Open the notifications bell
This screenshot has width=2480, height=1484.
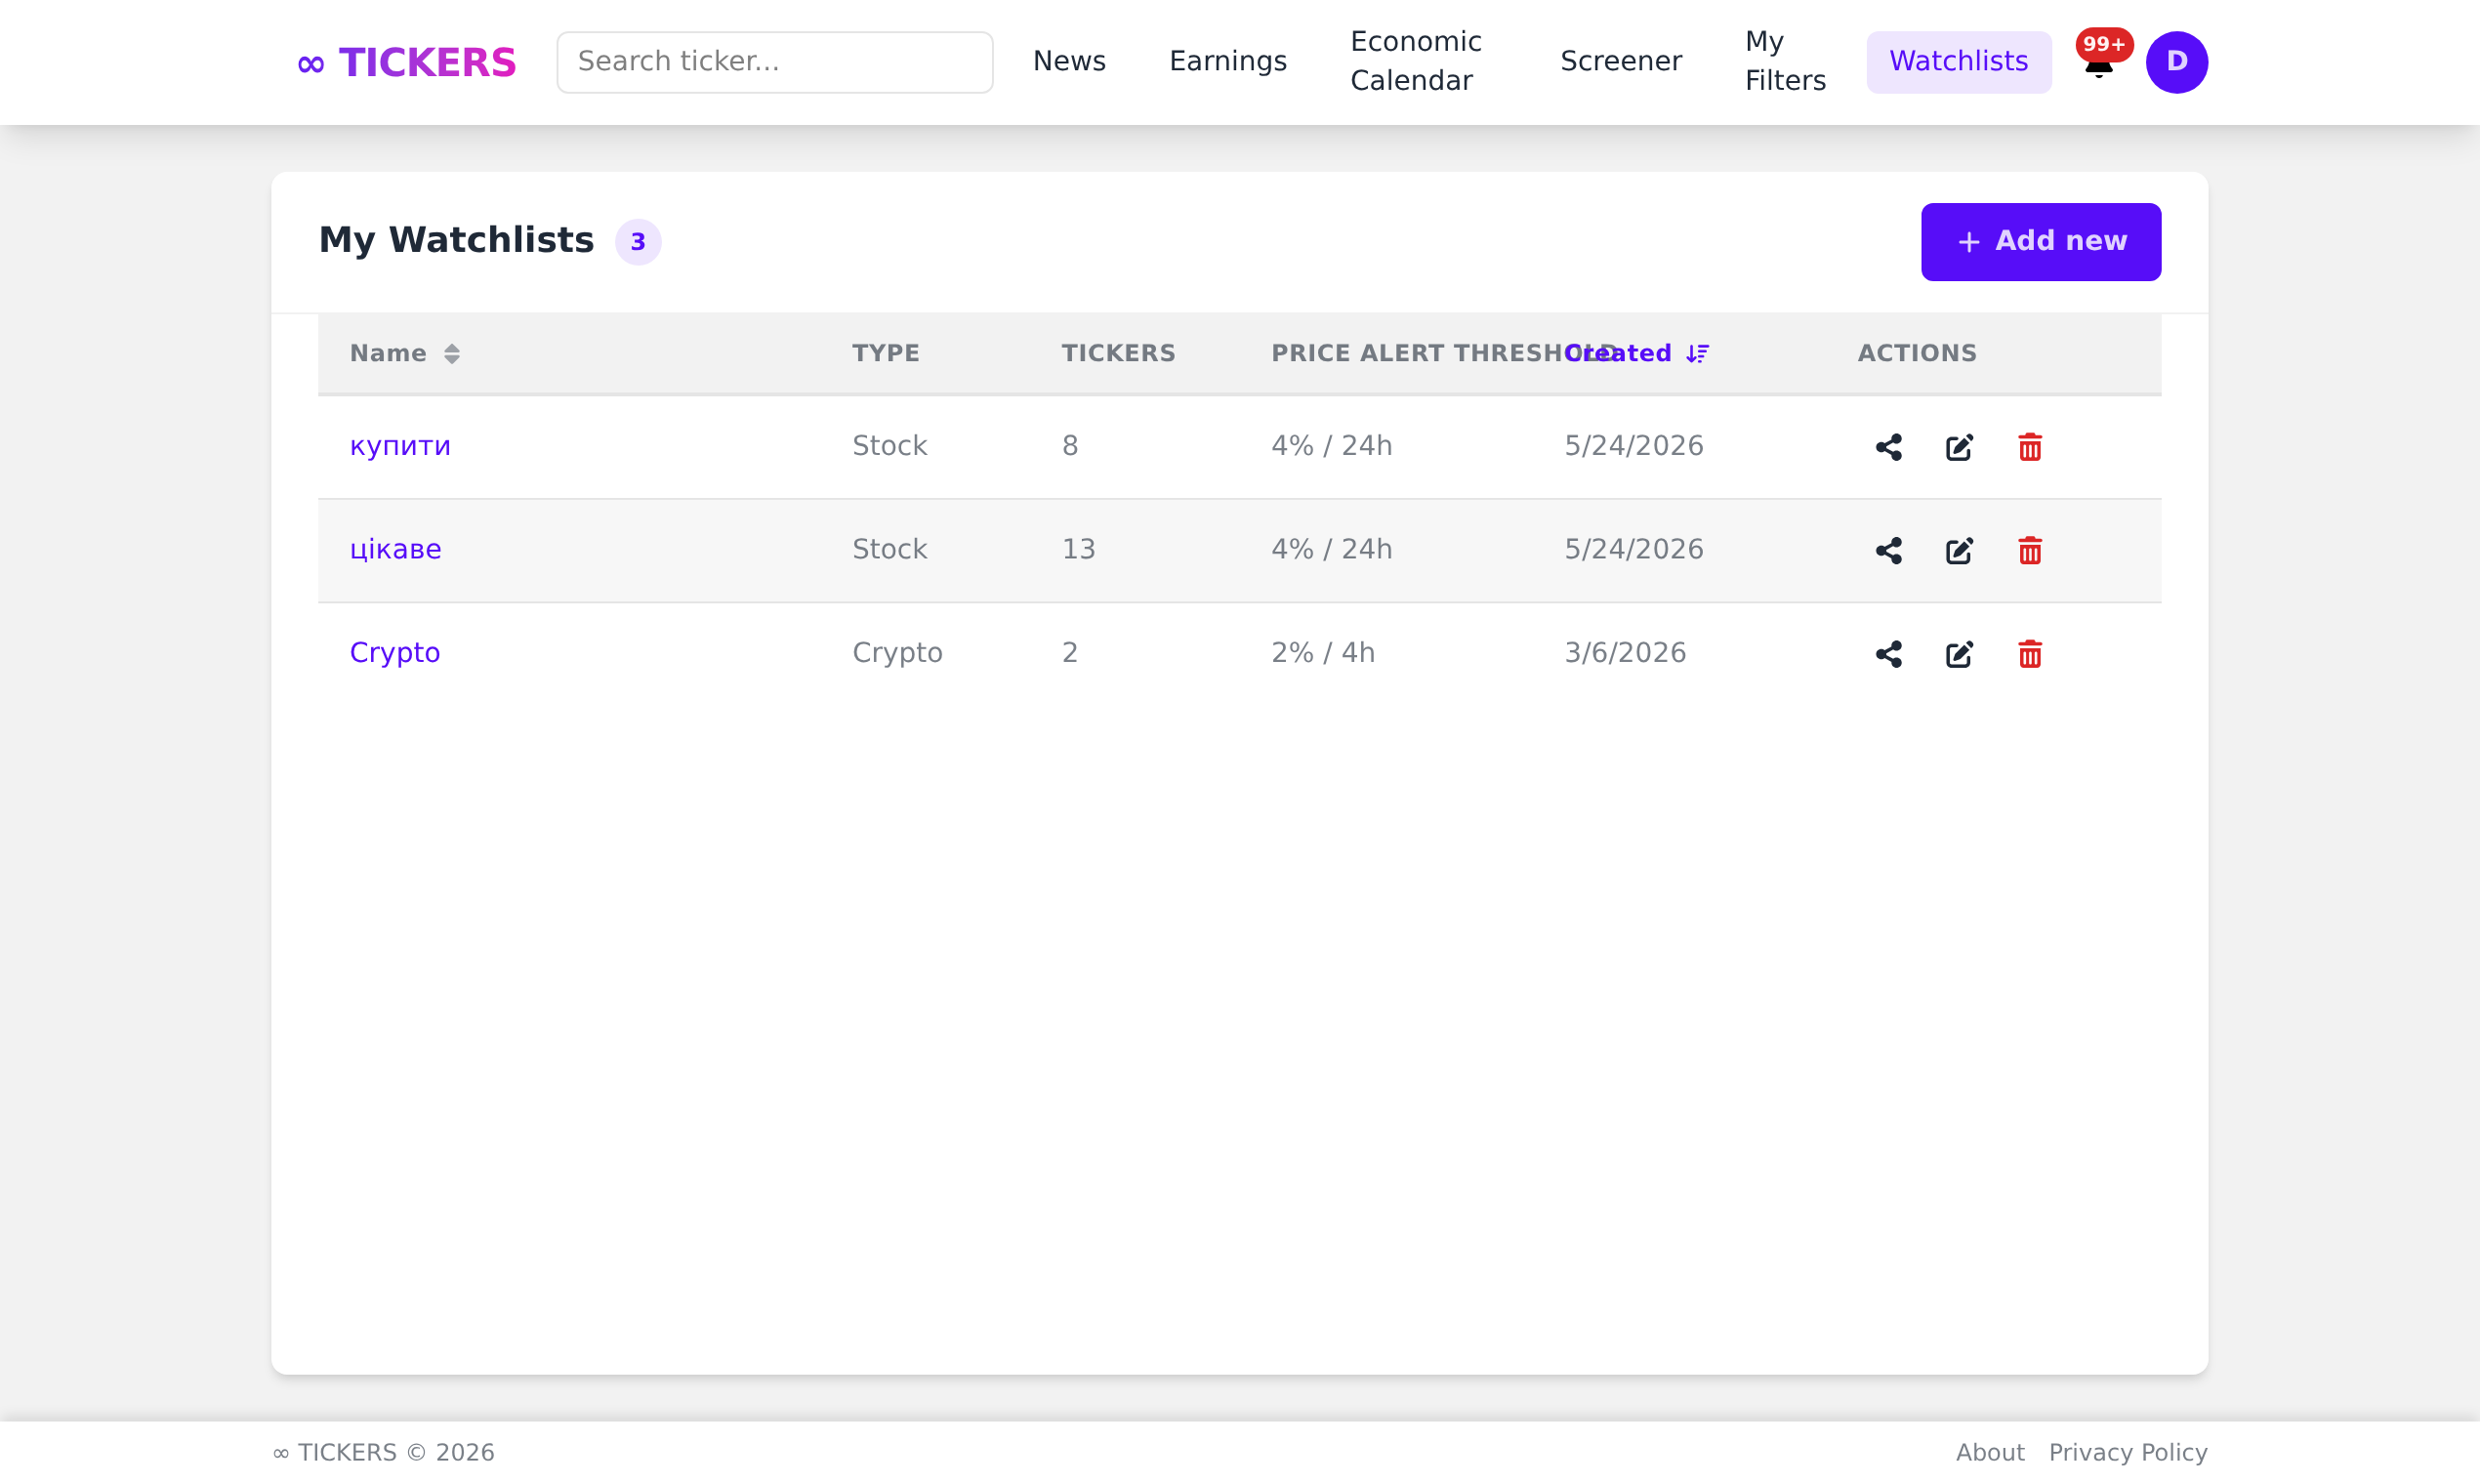(x=2098, y=66)
